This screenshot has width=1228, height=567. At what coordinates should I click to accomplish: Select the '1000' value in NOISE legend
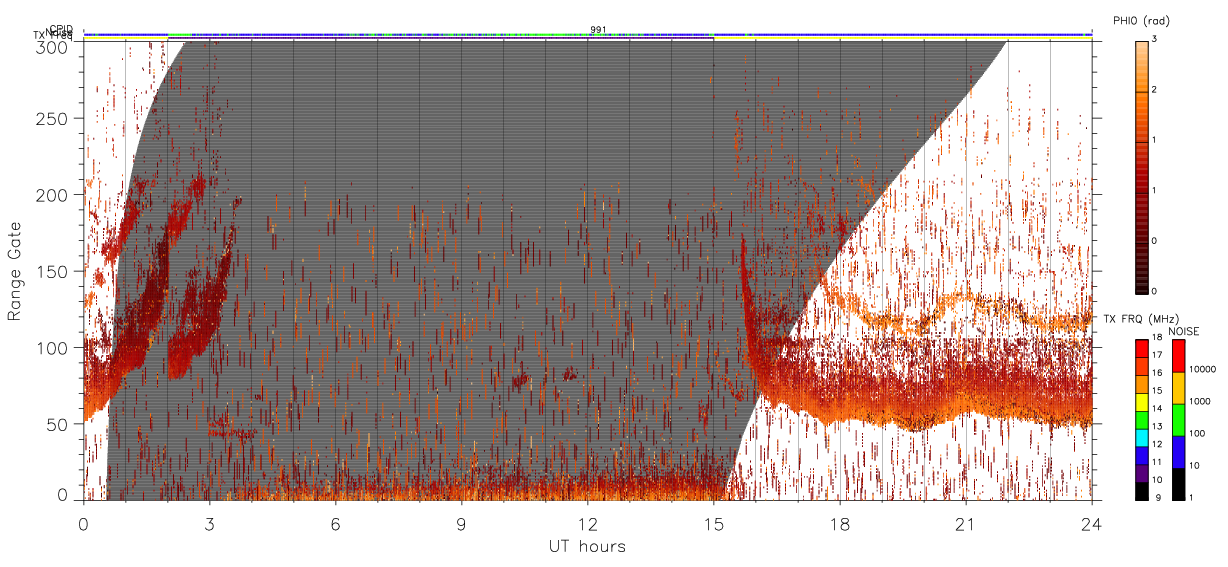point(1200,401)
